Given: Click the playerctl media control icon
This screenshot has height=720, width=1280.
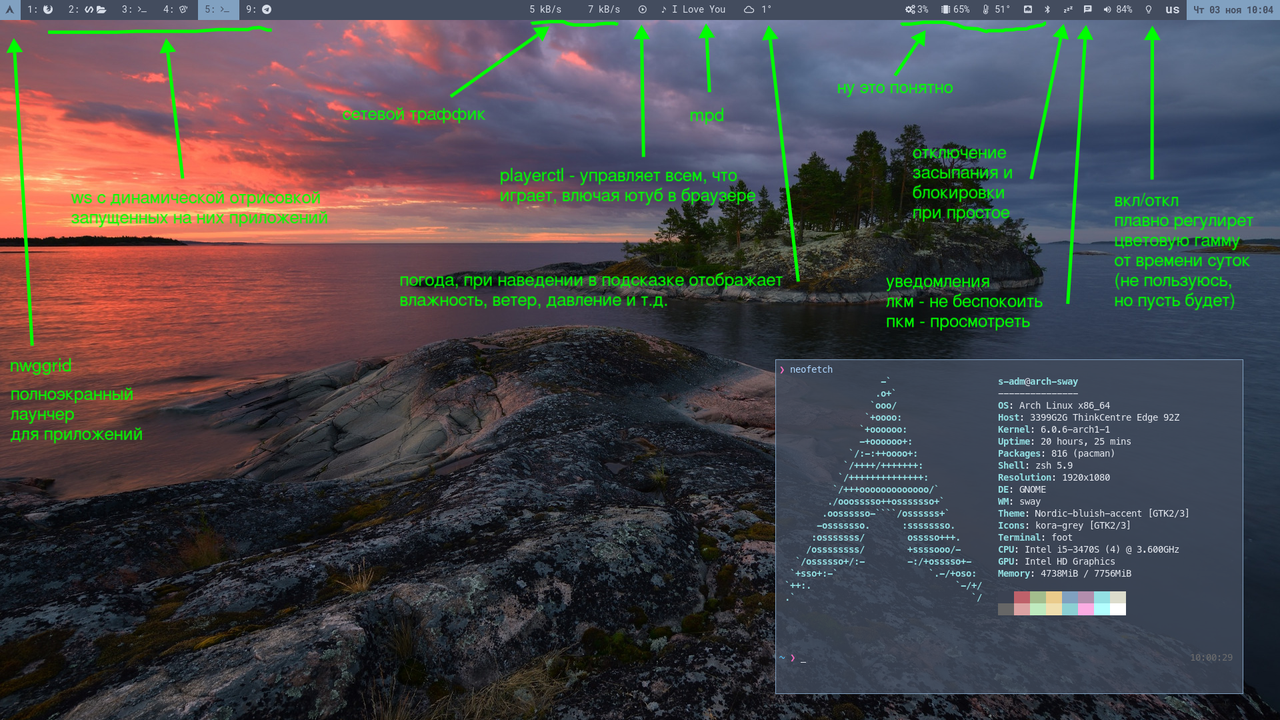Looking at the screenshot, I should pyautogui.click(x=642, y=9).
